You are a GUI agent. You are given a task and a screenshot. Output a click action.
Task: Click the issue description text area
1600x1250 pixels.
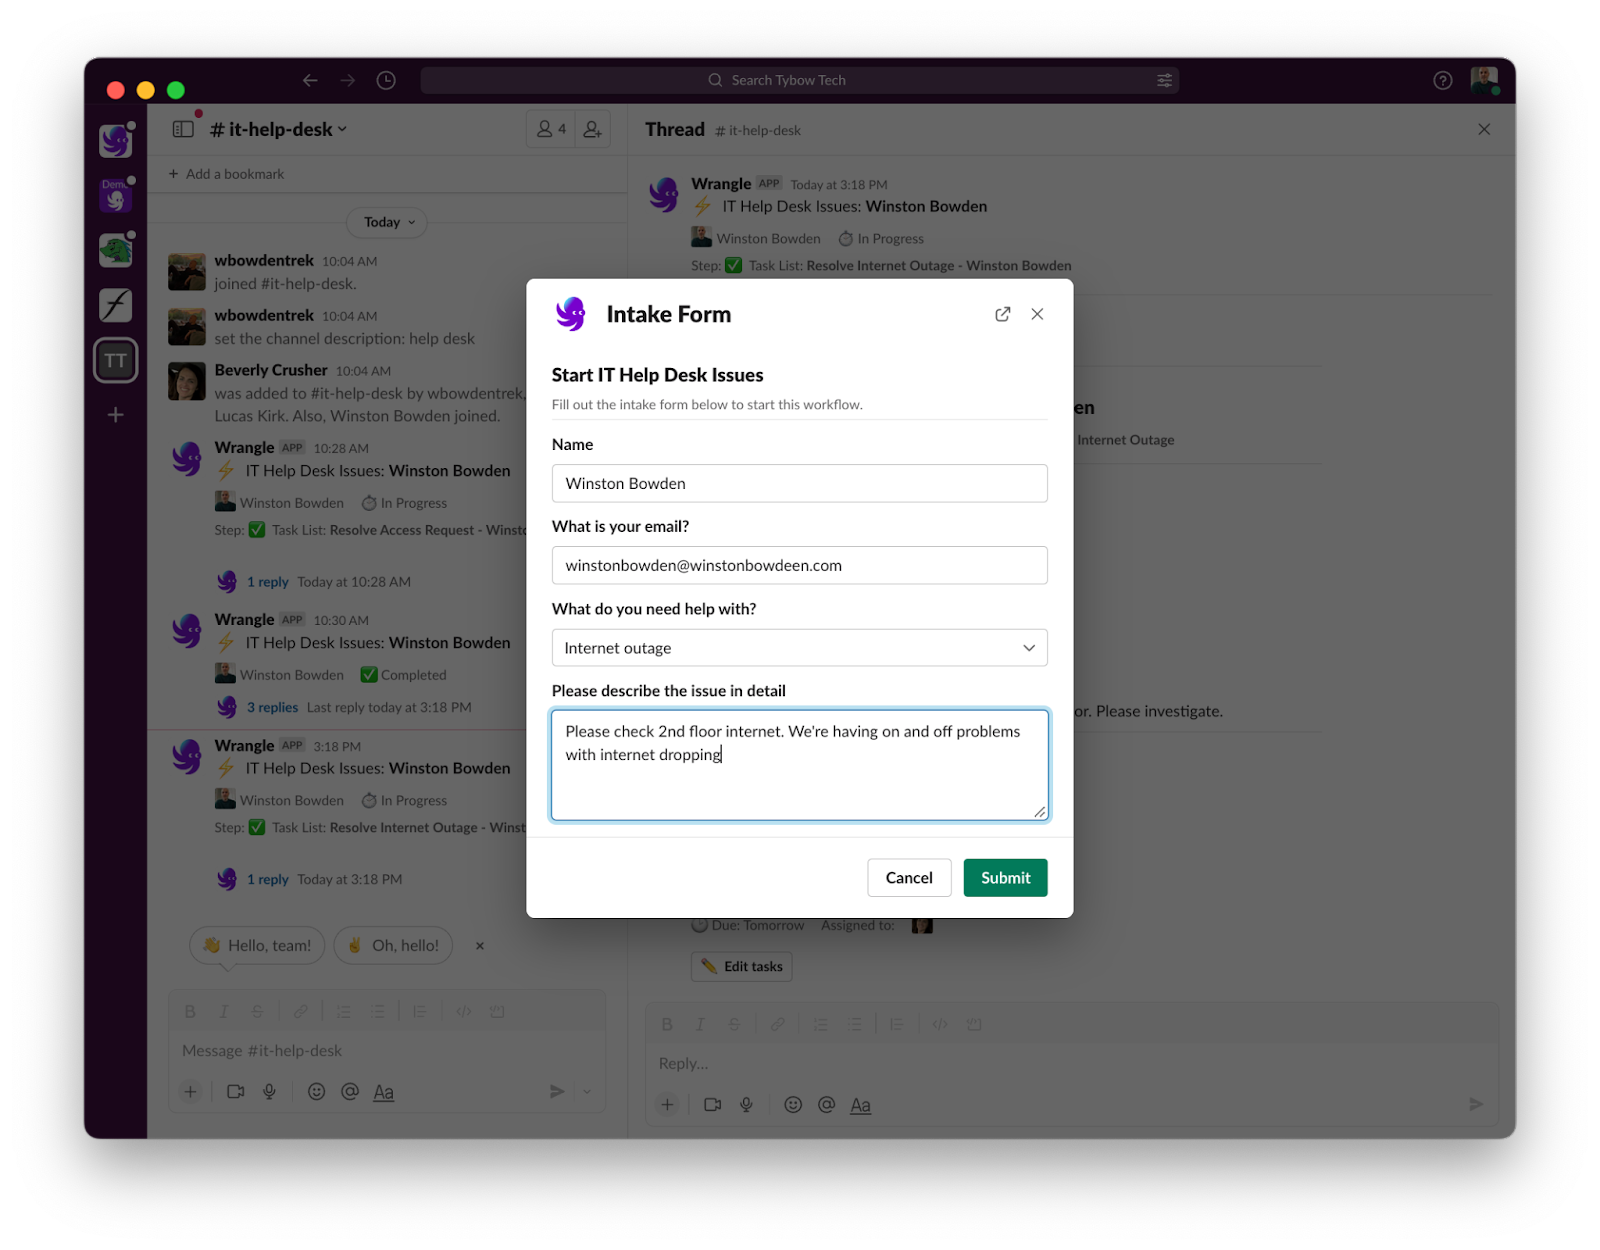(x=799, y=765)
